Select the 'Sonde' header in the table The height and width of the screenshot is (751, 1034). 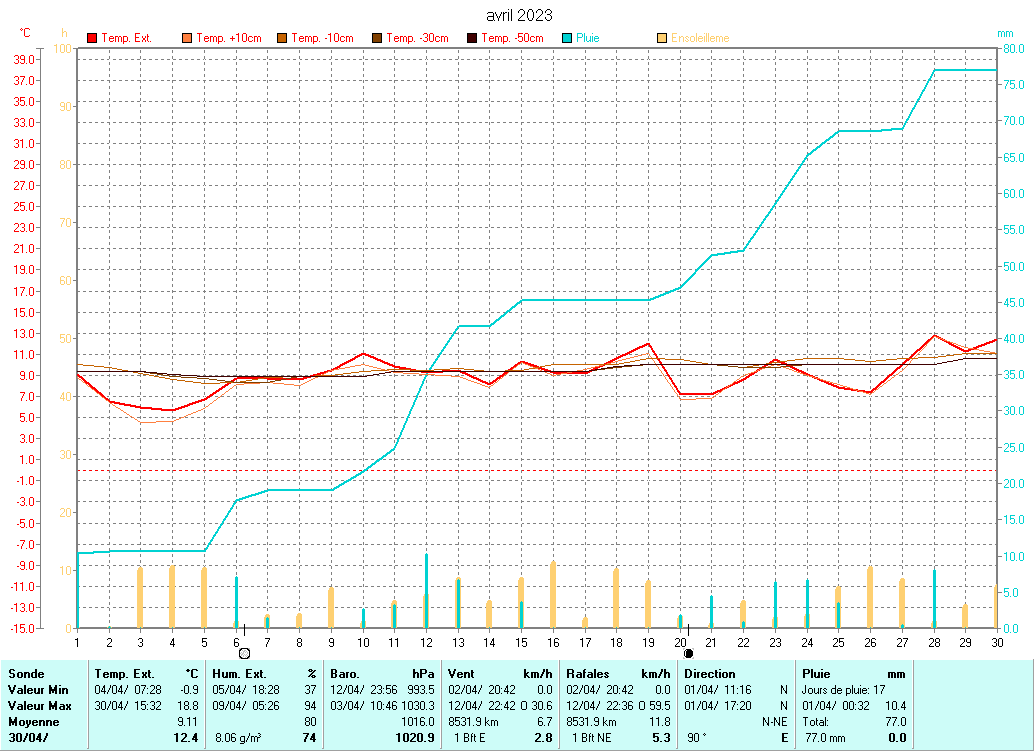[26, 674]
